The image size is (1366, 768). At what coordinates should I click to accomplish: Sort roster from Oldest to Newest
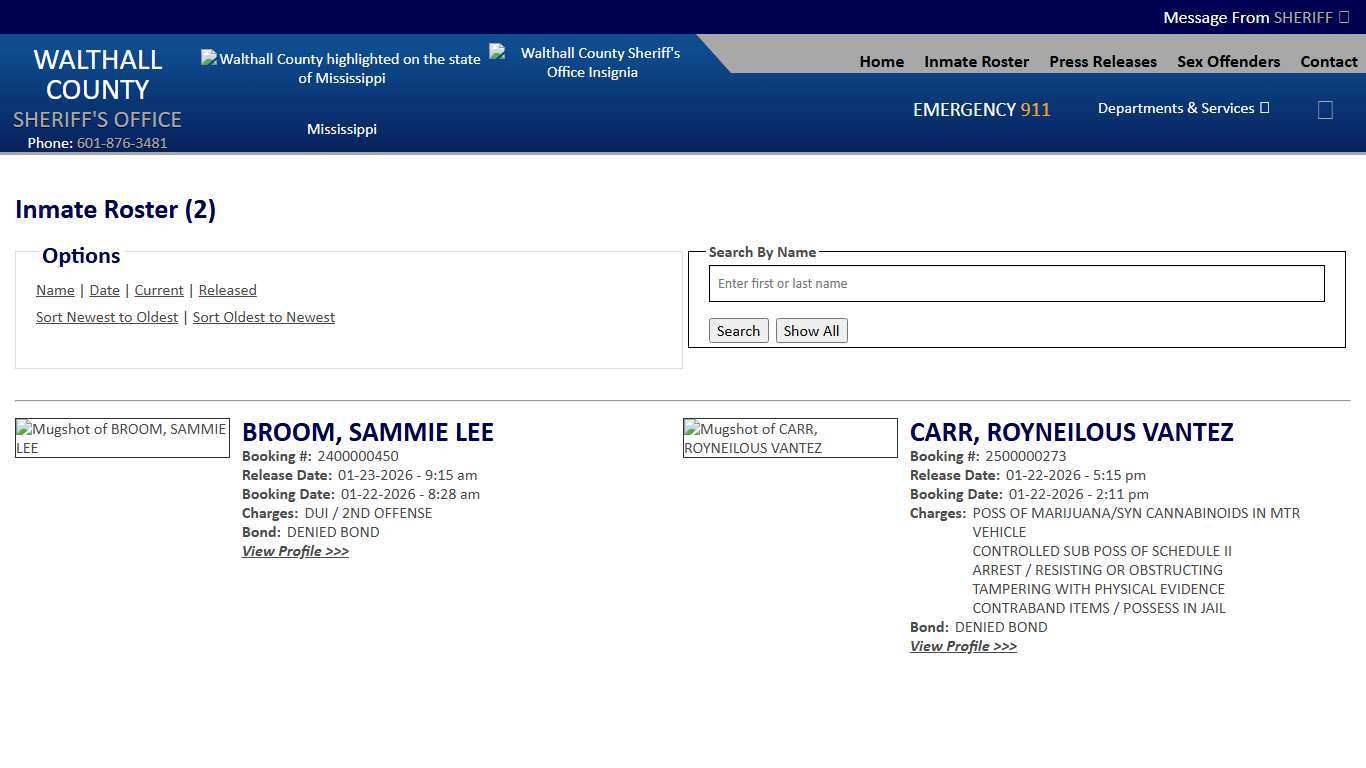263,317
